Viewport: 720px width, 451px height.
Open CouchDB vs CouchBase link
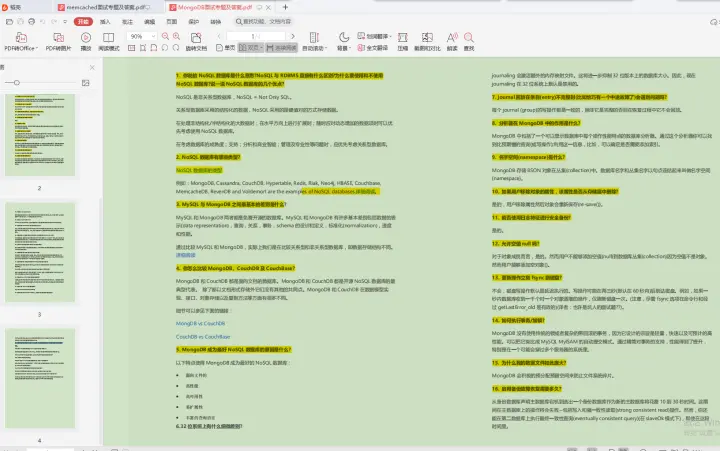[203, 337]
